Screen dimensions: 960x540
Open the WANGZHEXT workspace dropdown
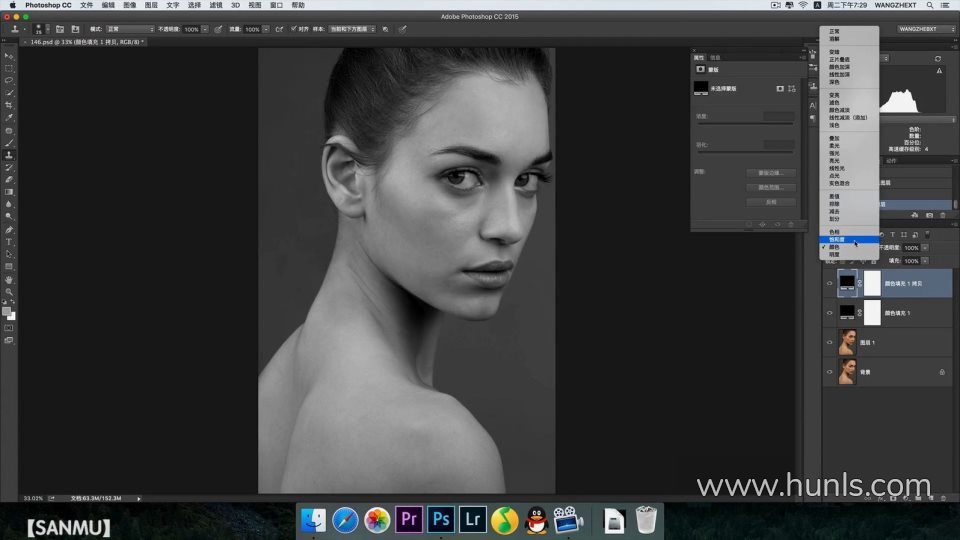924,29
